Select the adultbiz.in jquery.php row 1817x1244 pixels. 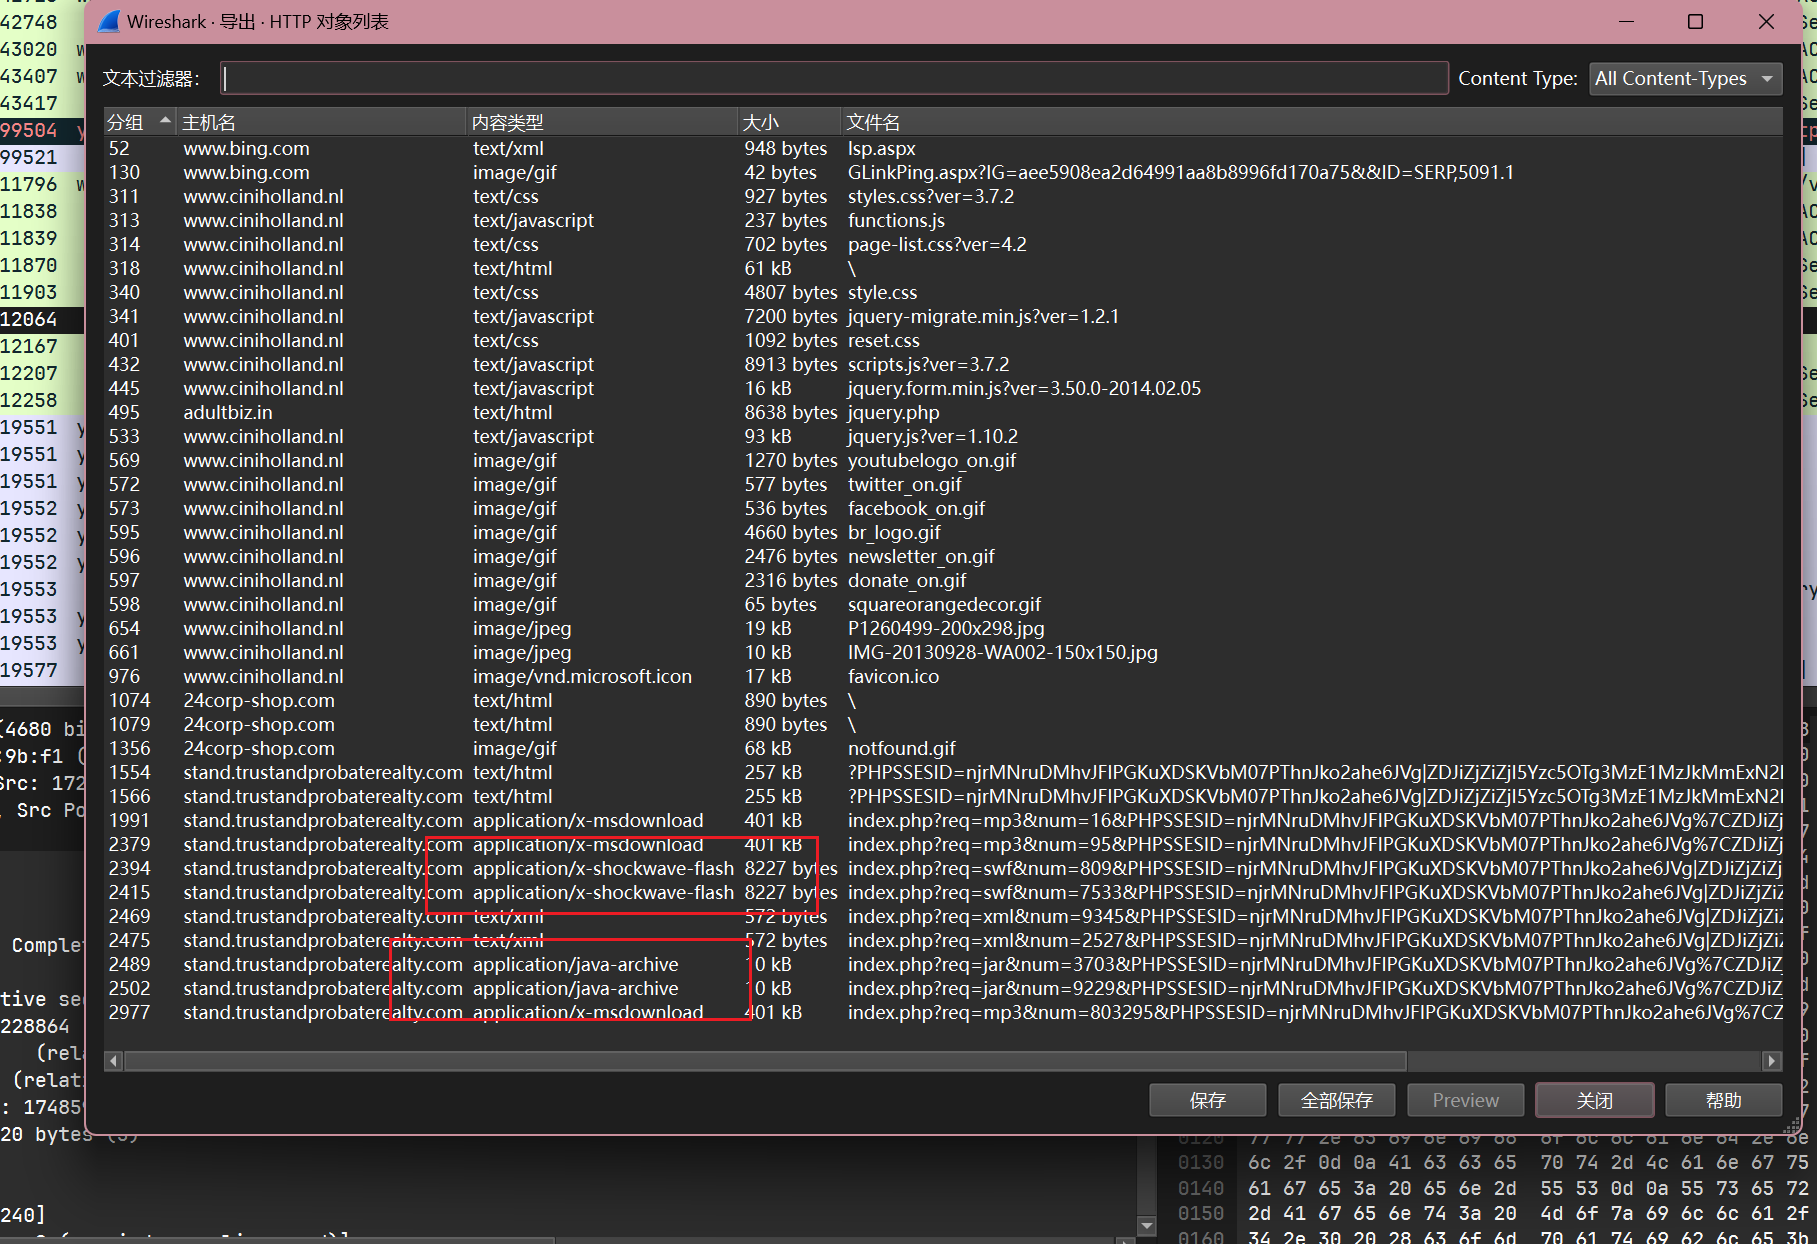click(x=893, y=413)
